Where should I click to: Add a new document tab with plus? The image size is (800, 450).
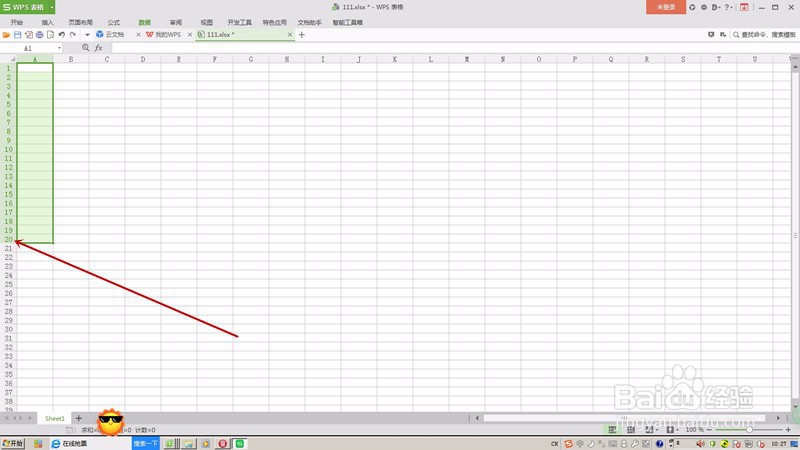[302, 35]
